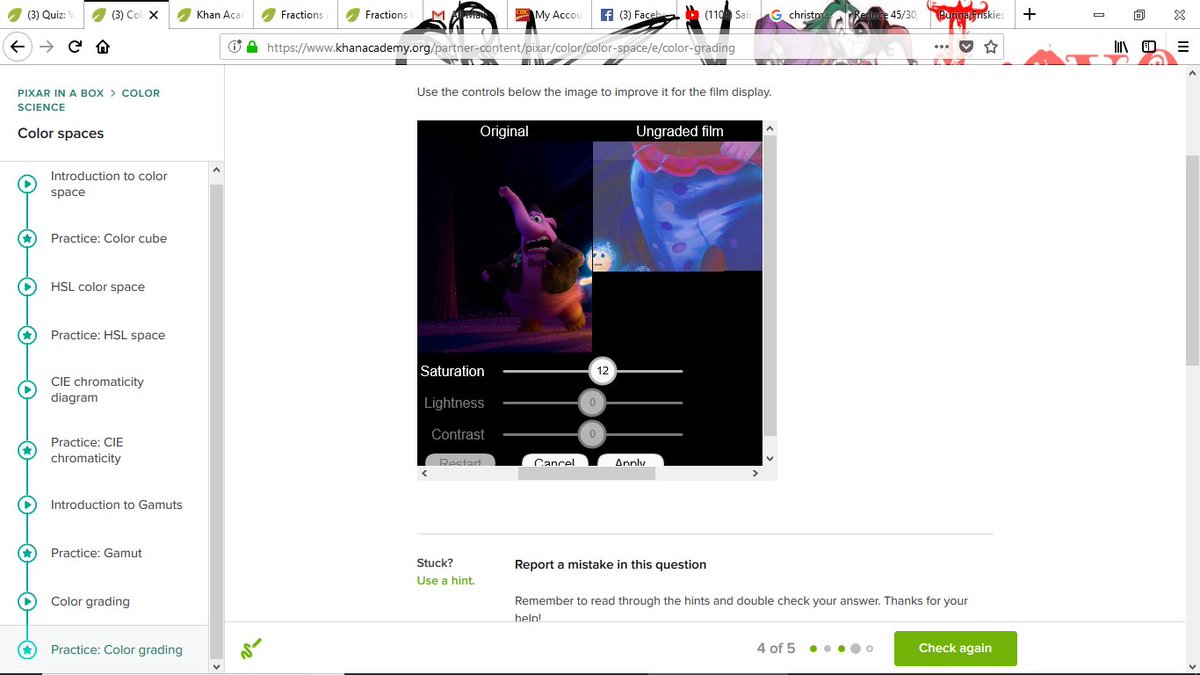Click the Check again button
This screenshot has width=1200, height=675.
[955, 648]
